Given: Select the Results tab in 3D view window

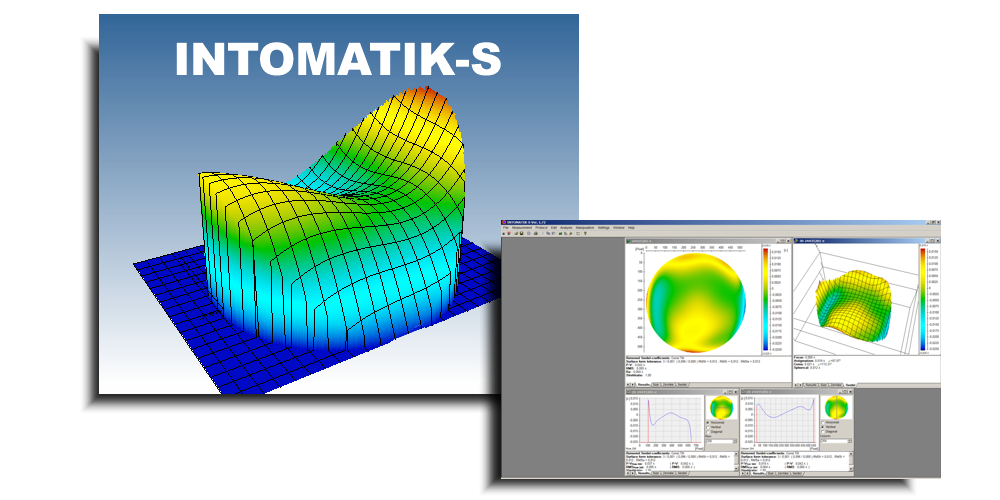Looking at the screenshot, I should [x=811, y=385].
